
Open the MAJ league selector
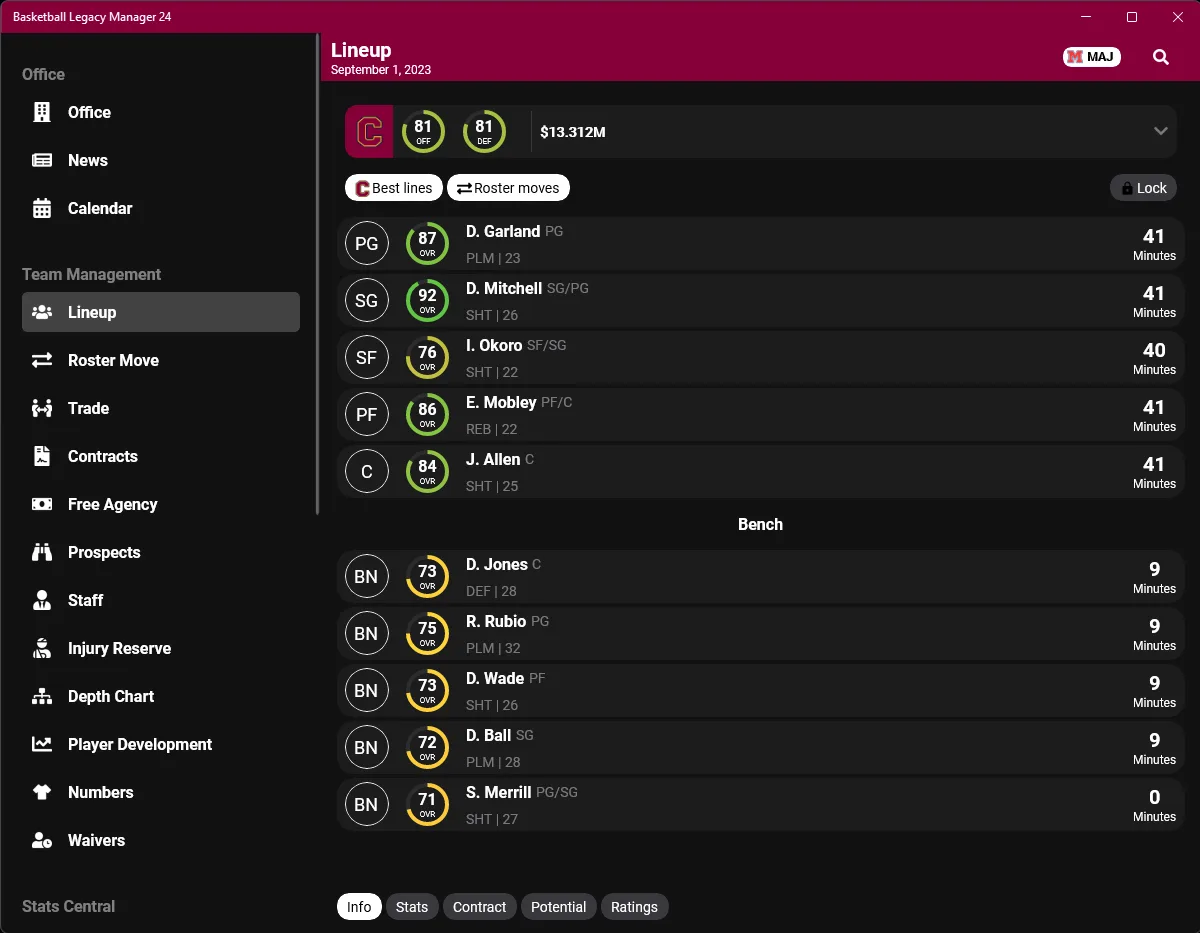point(1092,57)
